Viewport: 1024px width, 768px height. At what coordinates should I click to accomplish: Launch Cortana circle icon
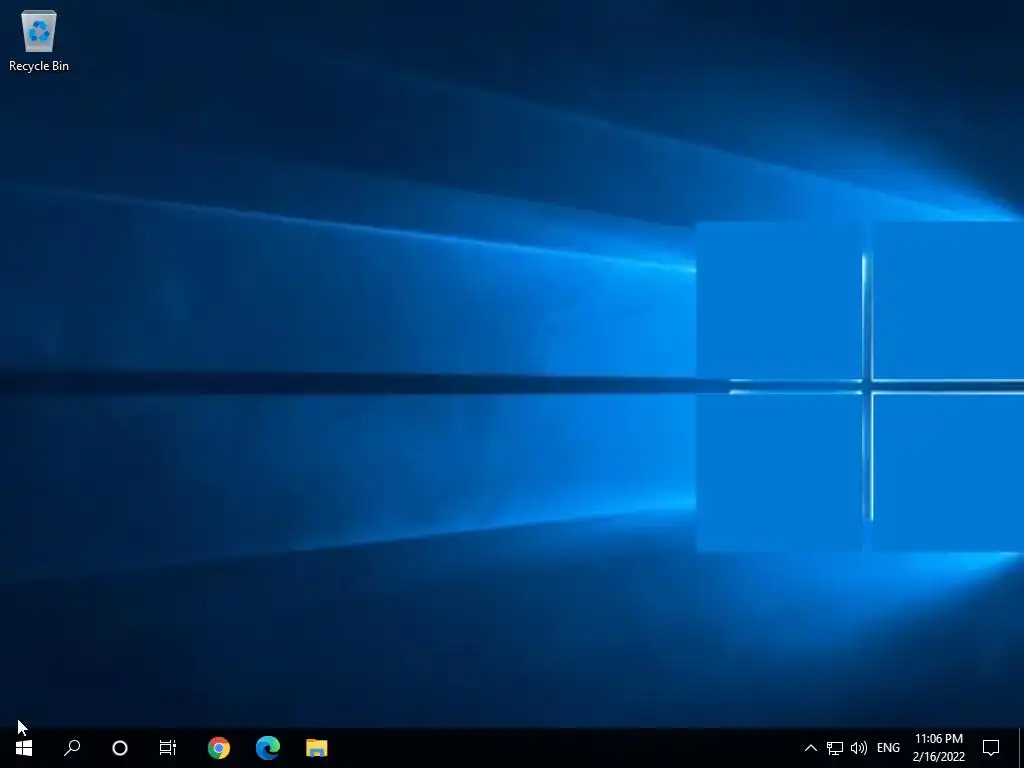pyautogui.click(x=120, y=748)
